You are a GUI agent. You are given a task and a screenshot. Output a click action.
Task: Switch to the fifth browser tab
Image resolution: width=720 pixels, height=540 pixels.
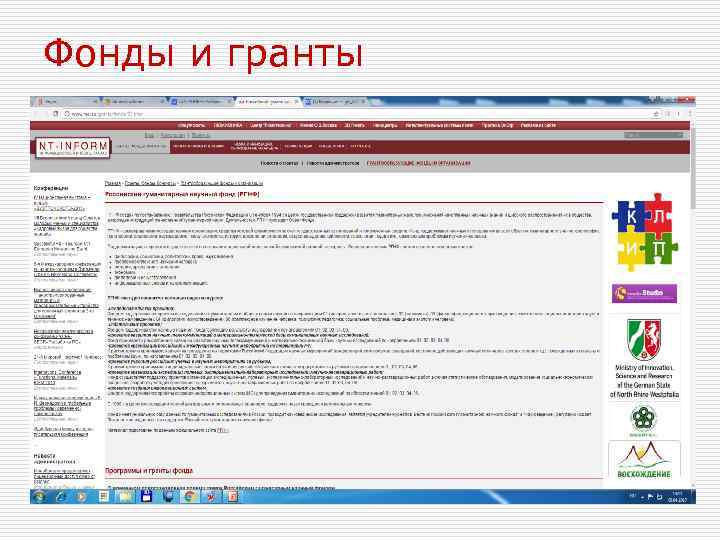tap(335, 101)
